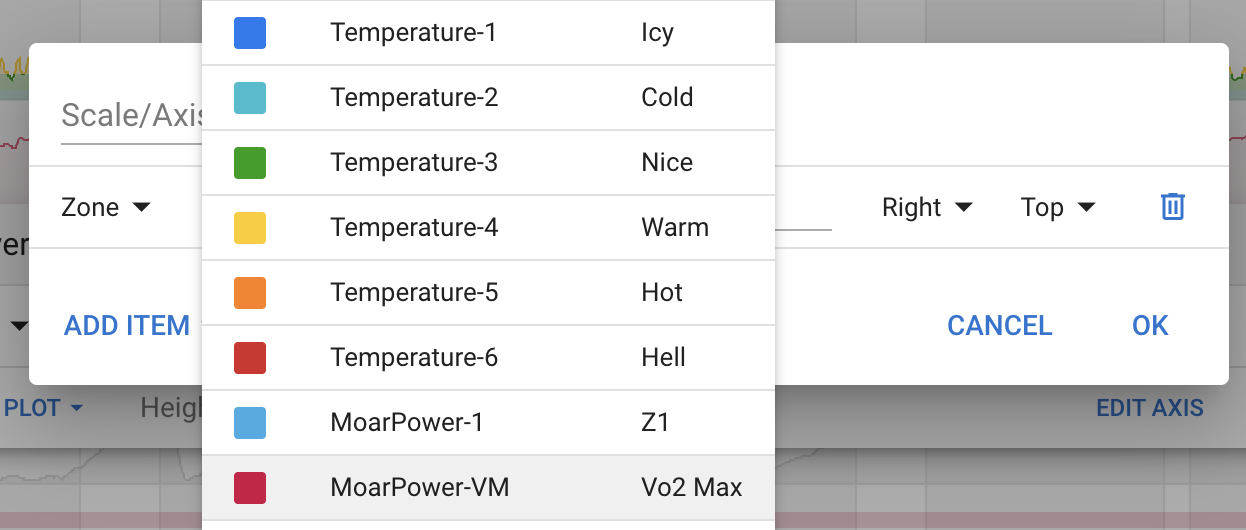Expand the Top position dropdown

[x=1057, y=207]
